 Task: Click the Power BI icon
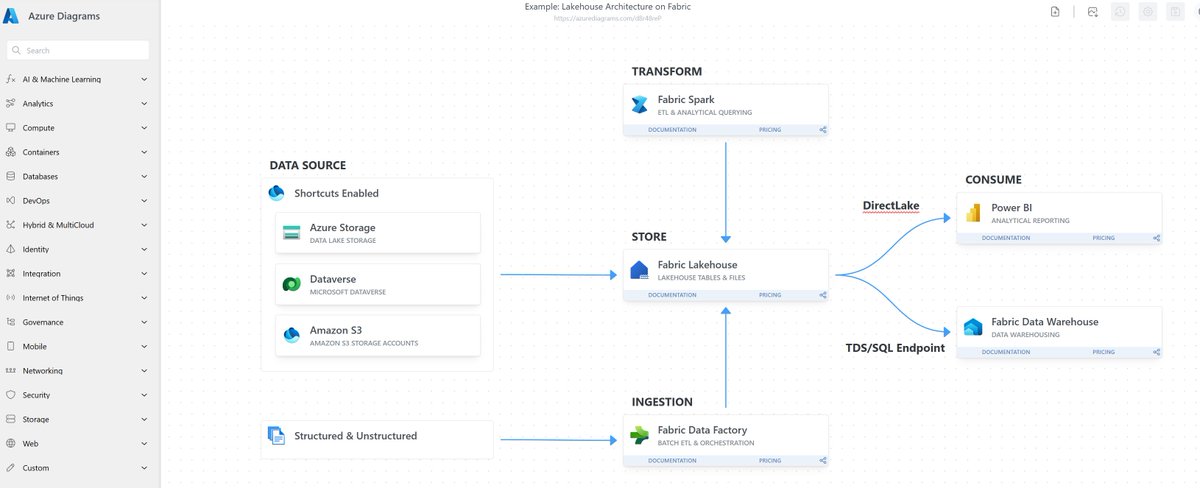point(974,213)
